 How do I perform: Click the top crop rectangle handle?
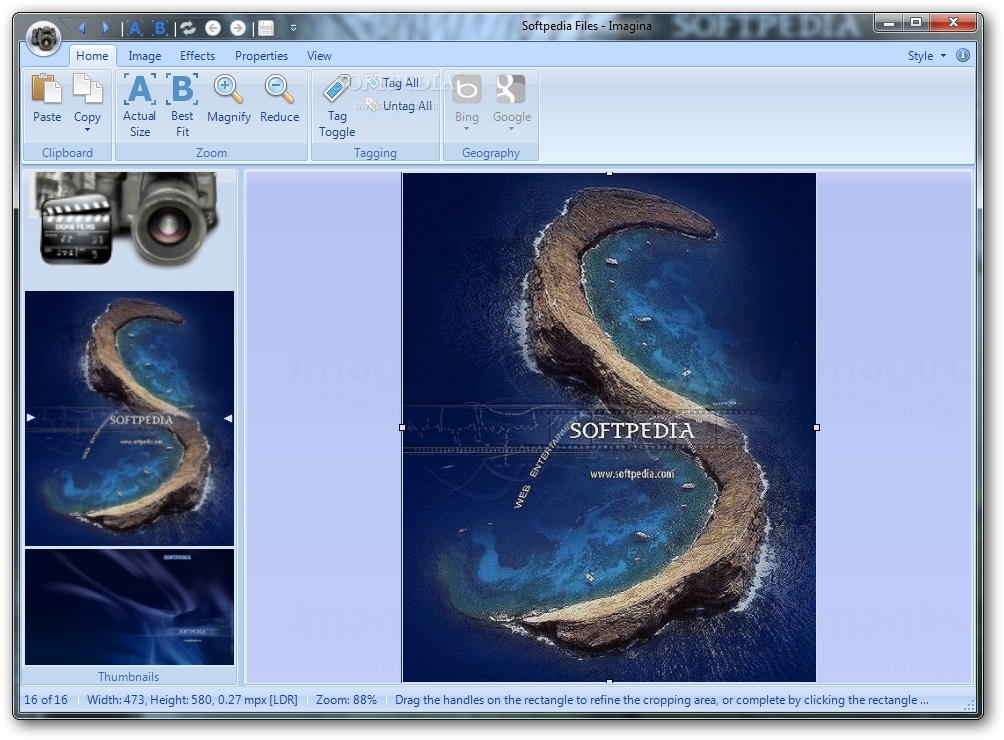click(x=609, y=173)
